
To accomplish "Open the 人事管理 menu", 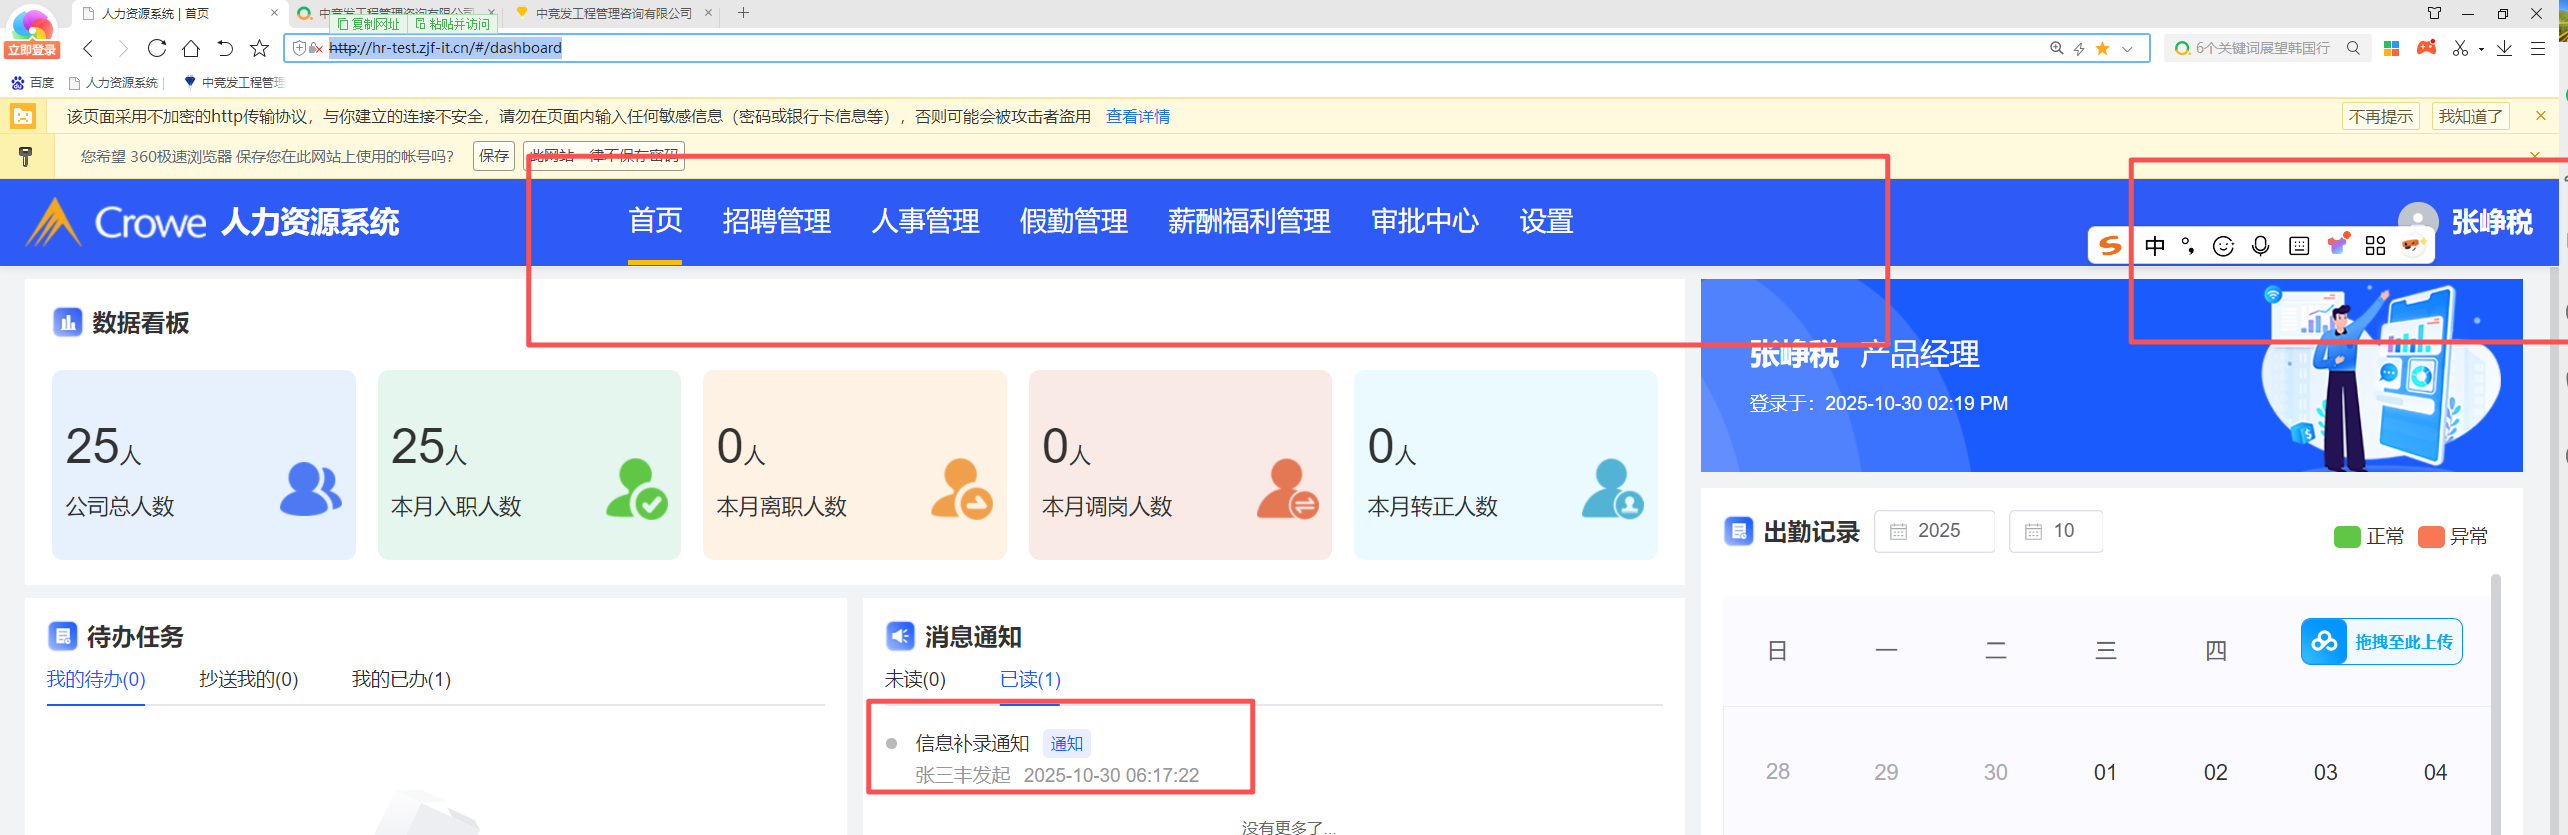I will (x=926, y=221).
